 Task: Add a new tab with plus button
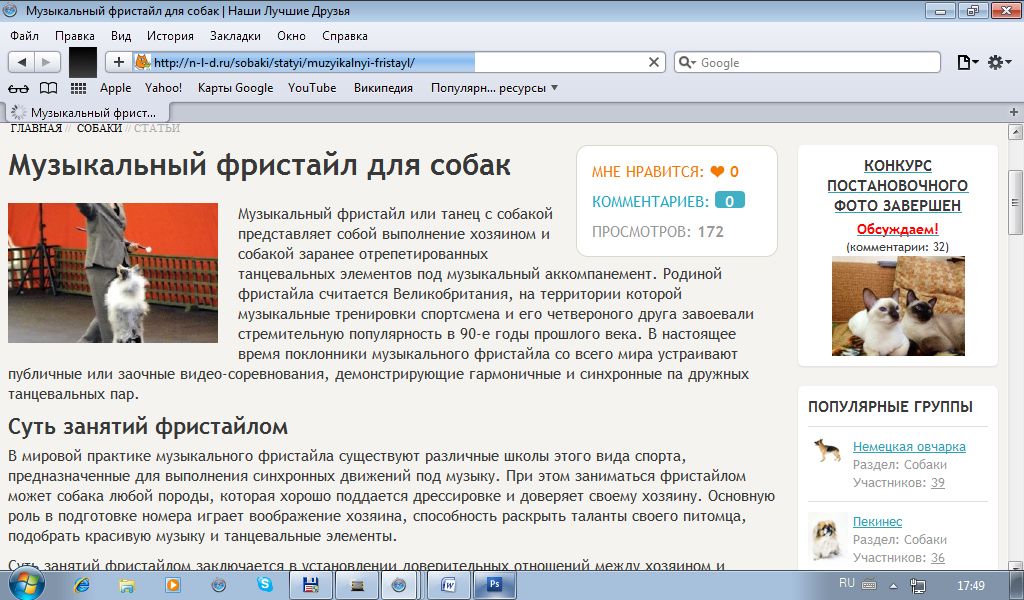[x=1014, y=112]
